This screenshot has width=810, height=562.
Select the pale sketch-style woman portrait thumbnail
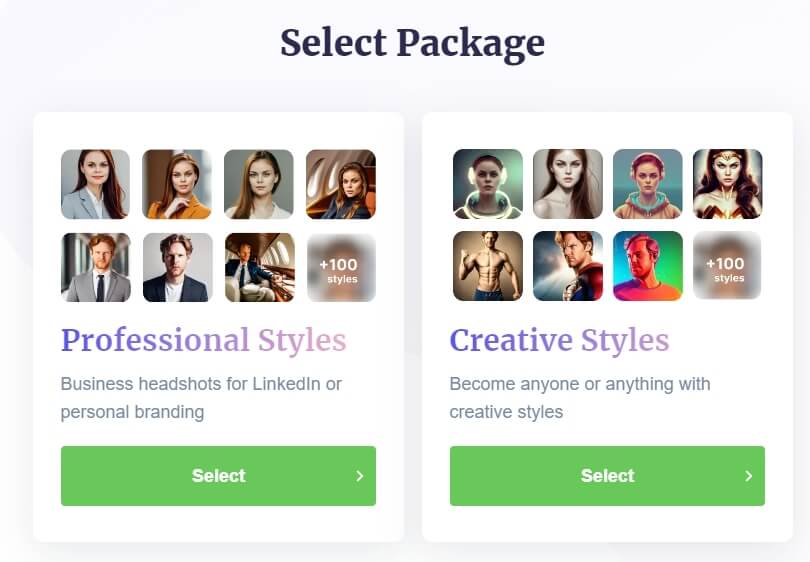(568, 184)
